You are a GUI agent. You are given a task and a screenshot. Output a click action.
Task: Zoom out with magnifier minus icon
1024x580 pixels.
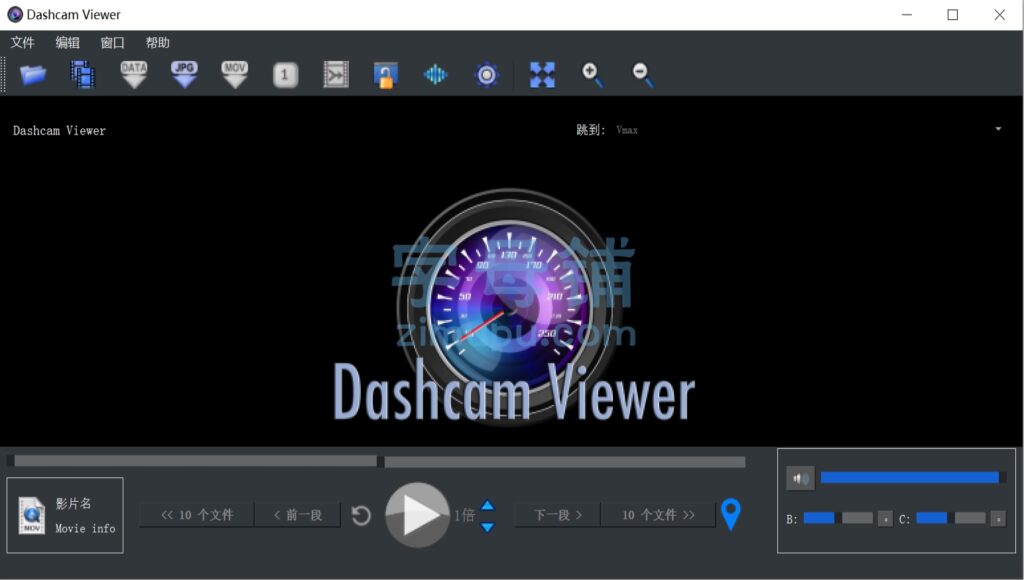click(643, 74)
